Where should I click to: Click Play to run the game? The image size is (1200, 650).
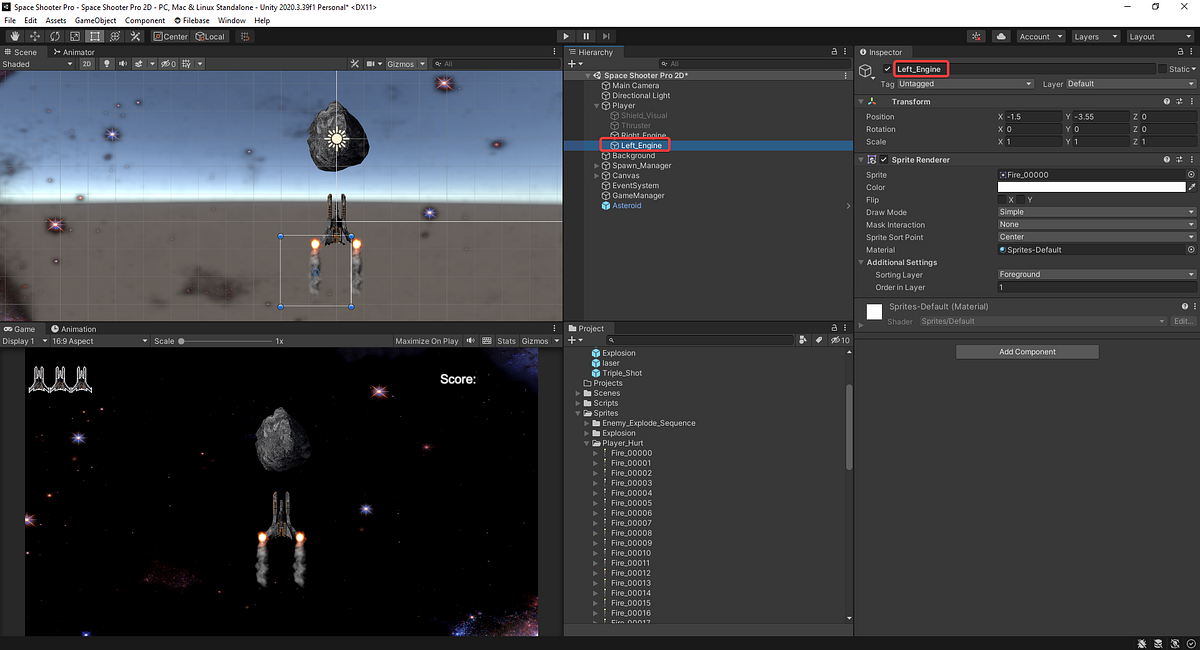(x=565, y=36)
